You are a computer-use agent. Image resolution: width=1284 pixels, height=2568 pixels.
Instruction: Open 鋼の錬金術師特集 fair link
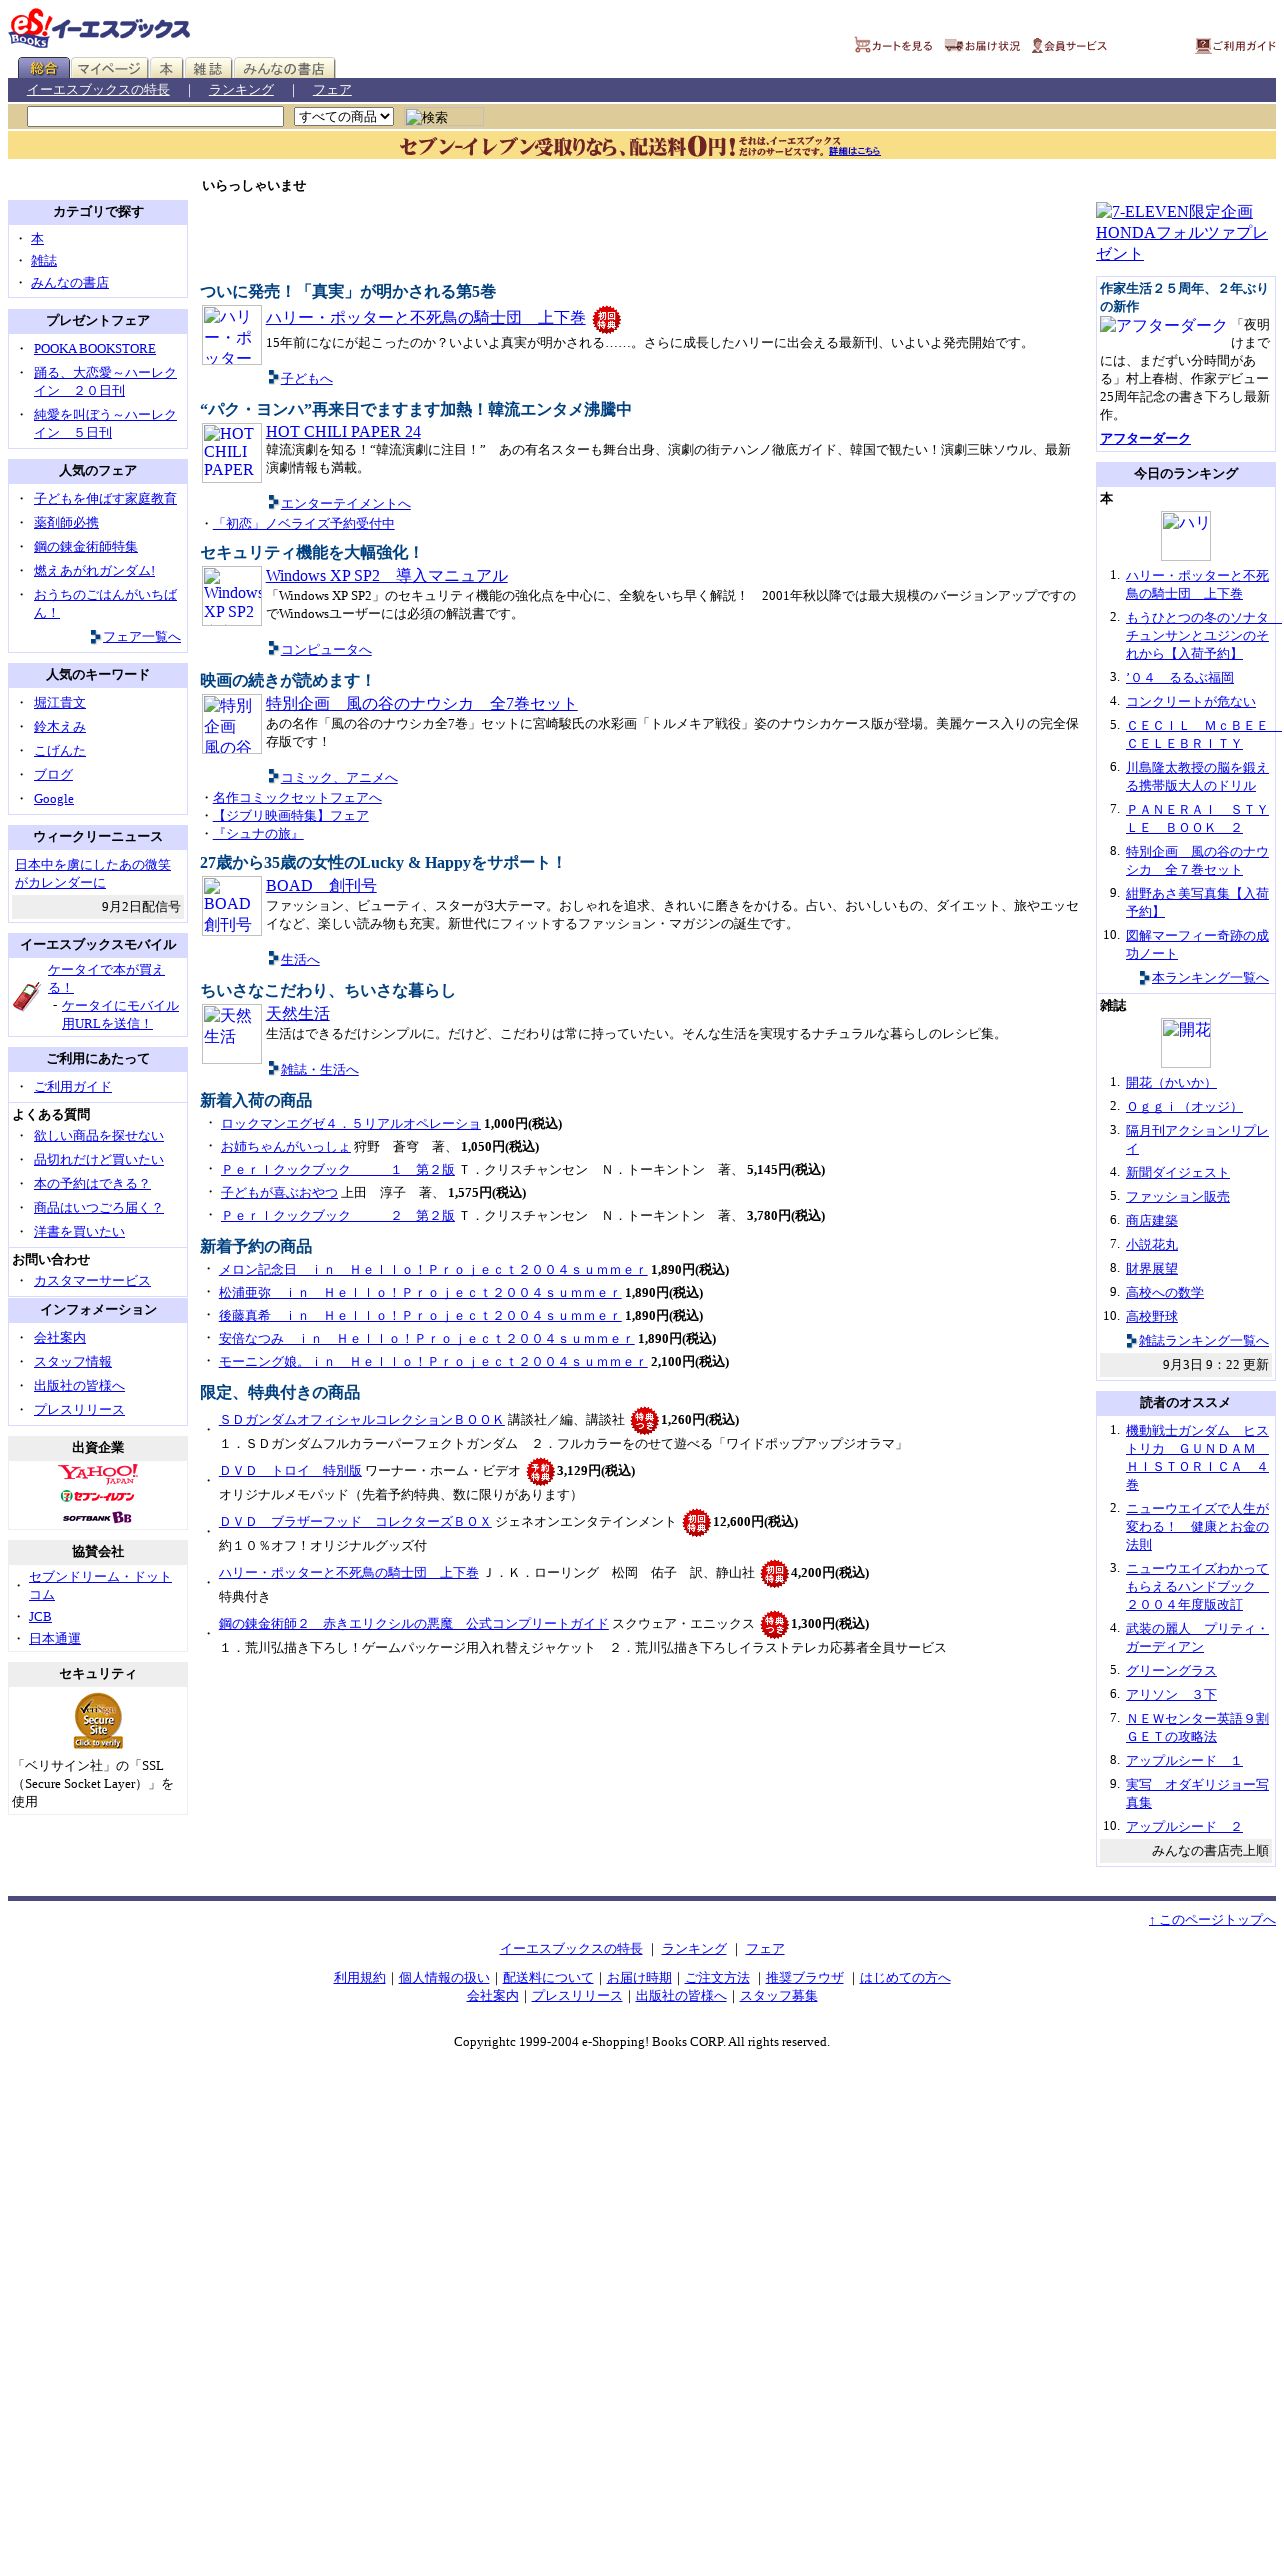pos(86,547)
